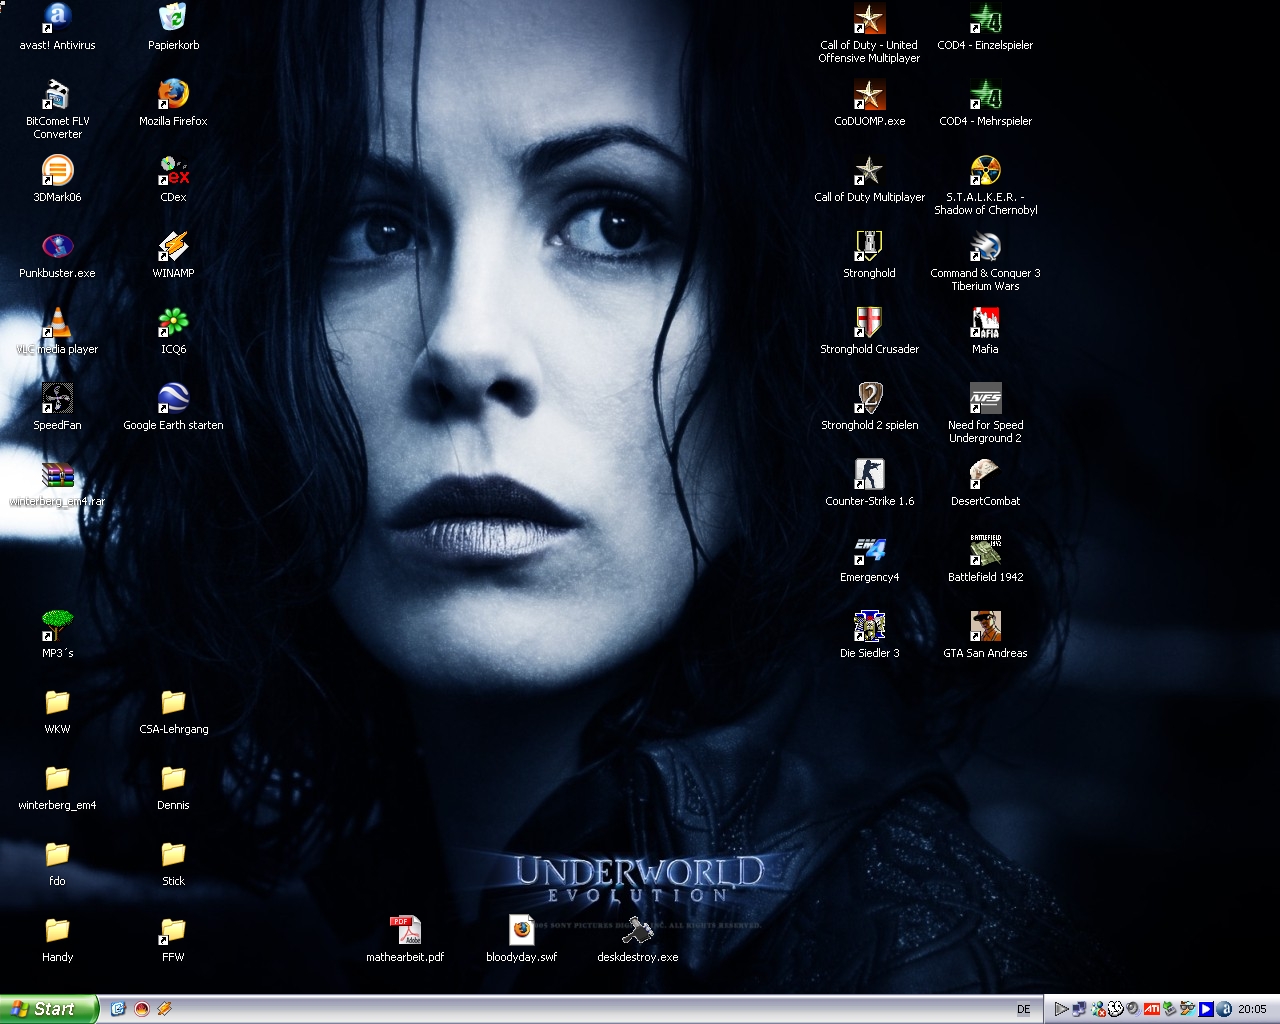Launch the VLC media player shortcut
This screenshot has height=1024, width=1280.
coord(57,323)
